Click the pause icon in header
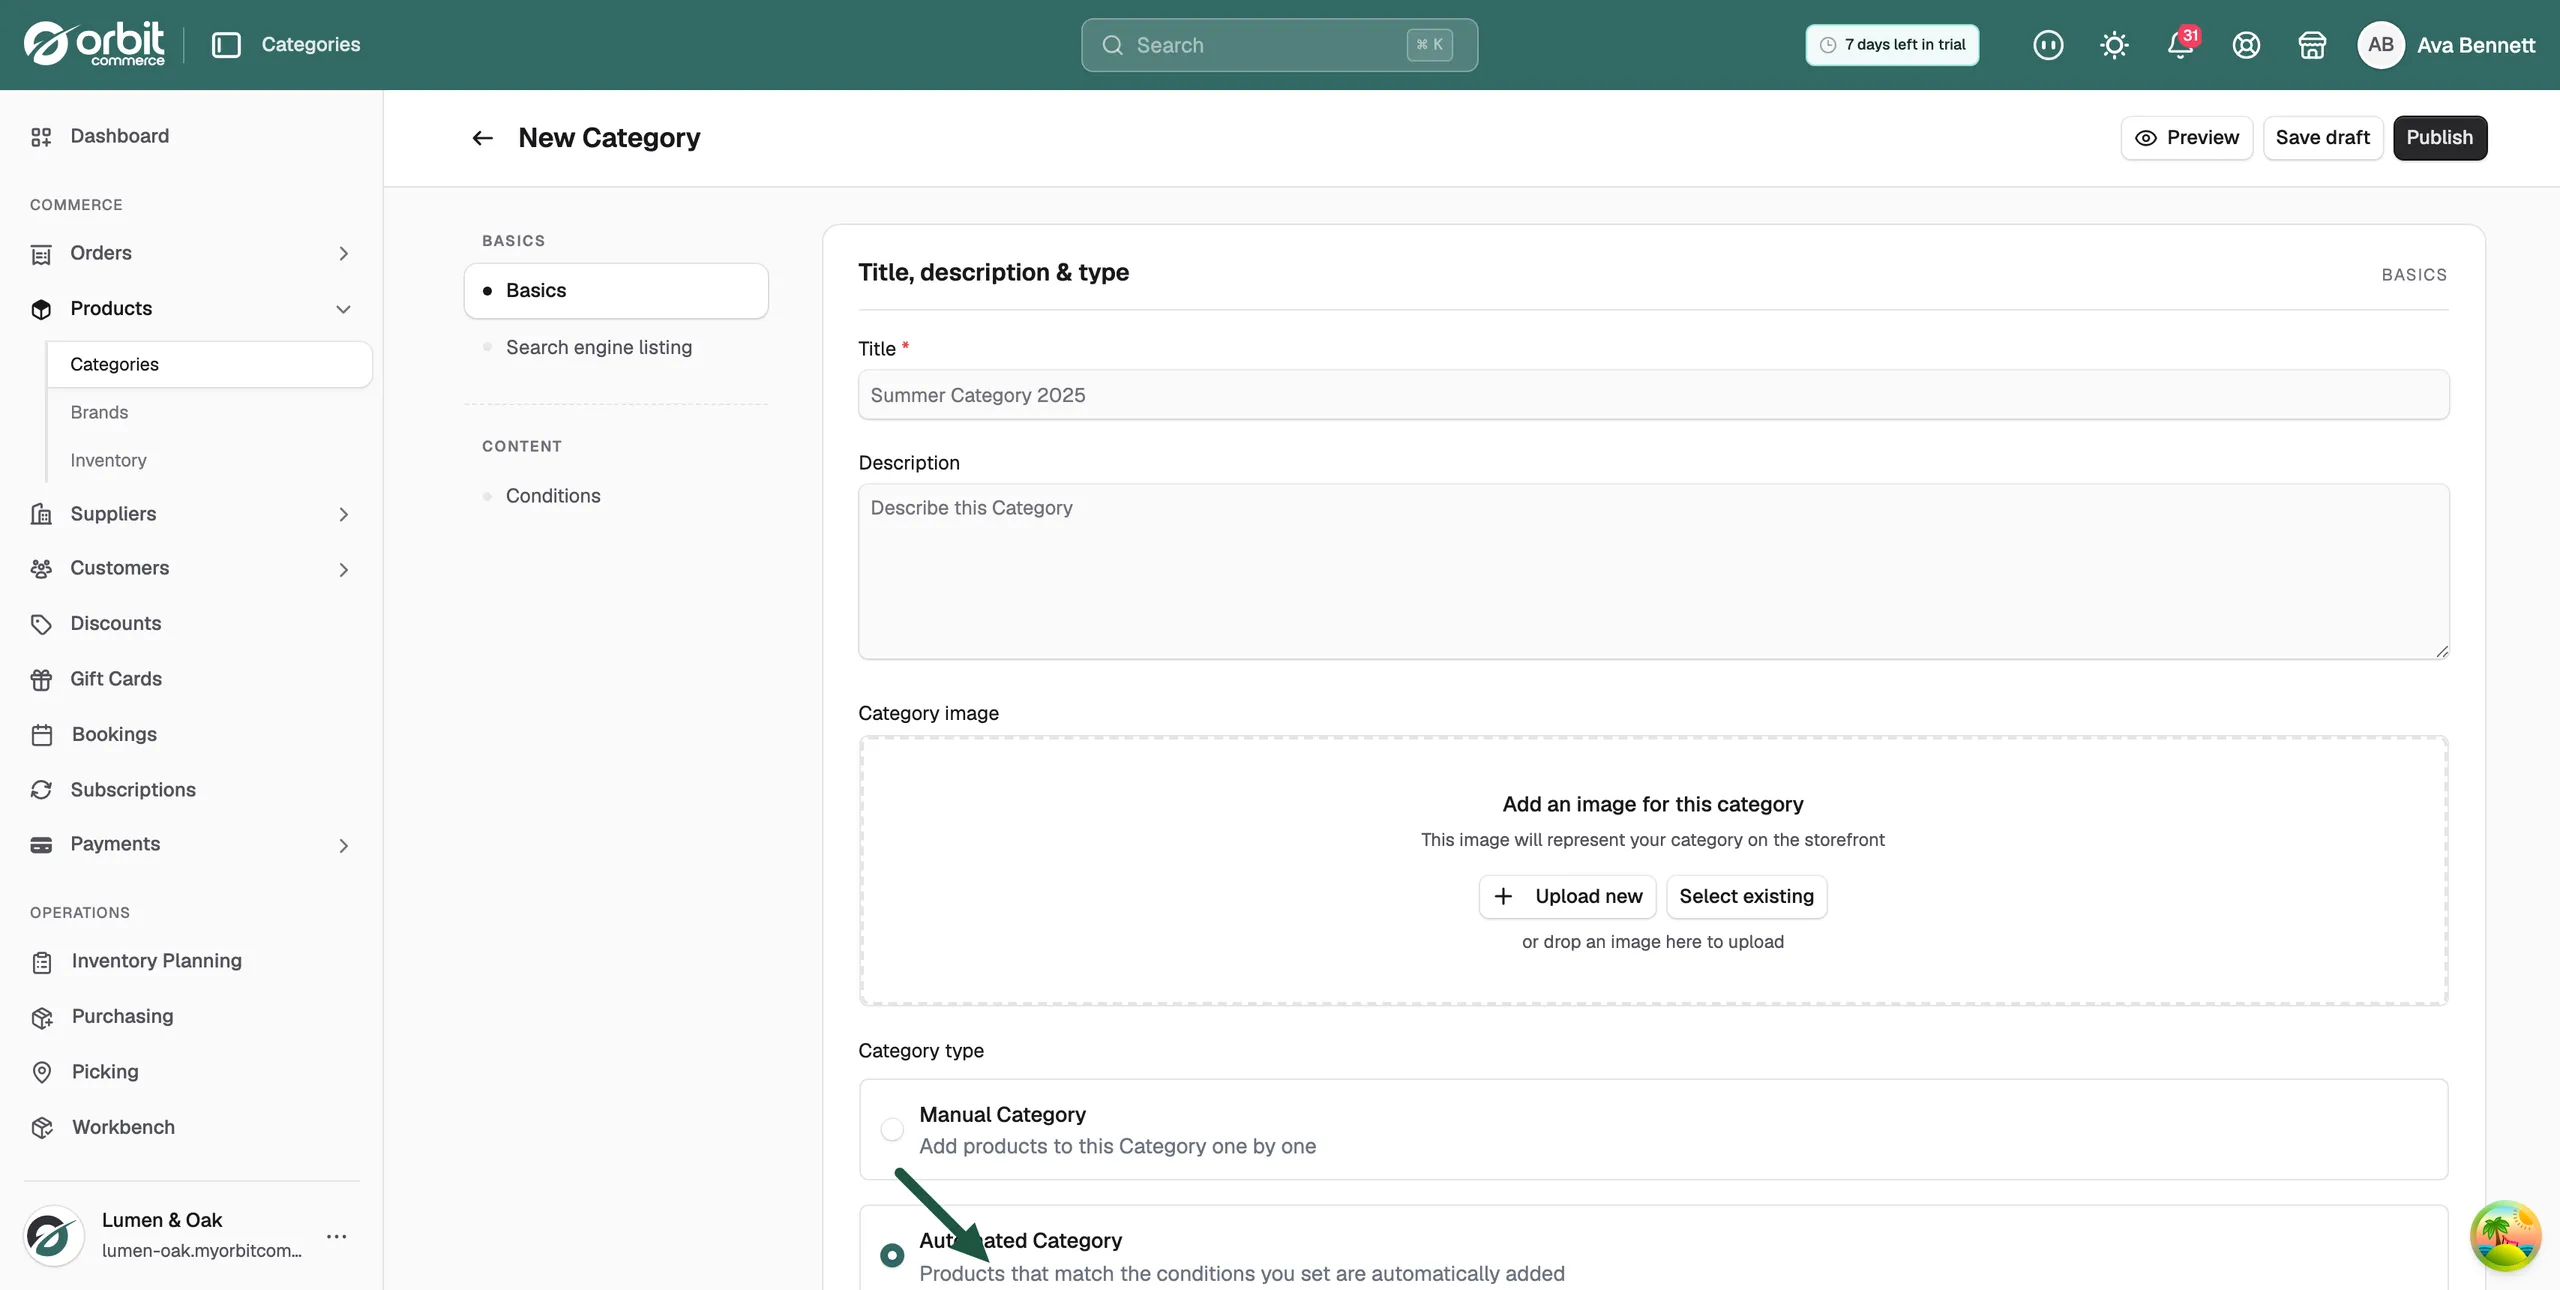This screenshot has width=2560, height=1290. tap(2048, 45)
